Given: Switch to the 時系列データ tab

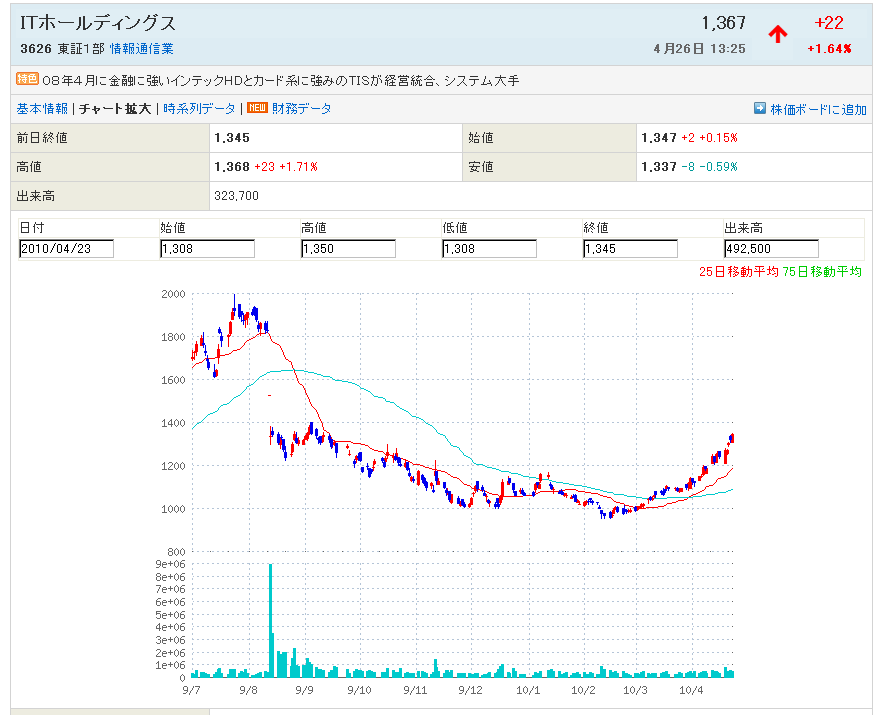Looking at the screenshot, I should tap(200, 108).
